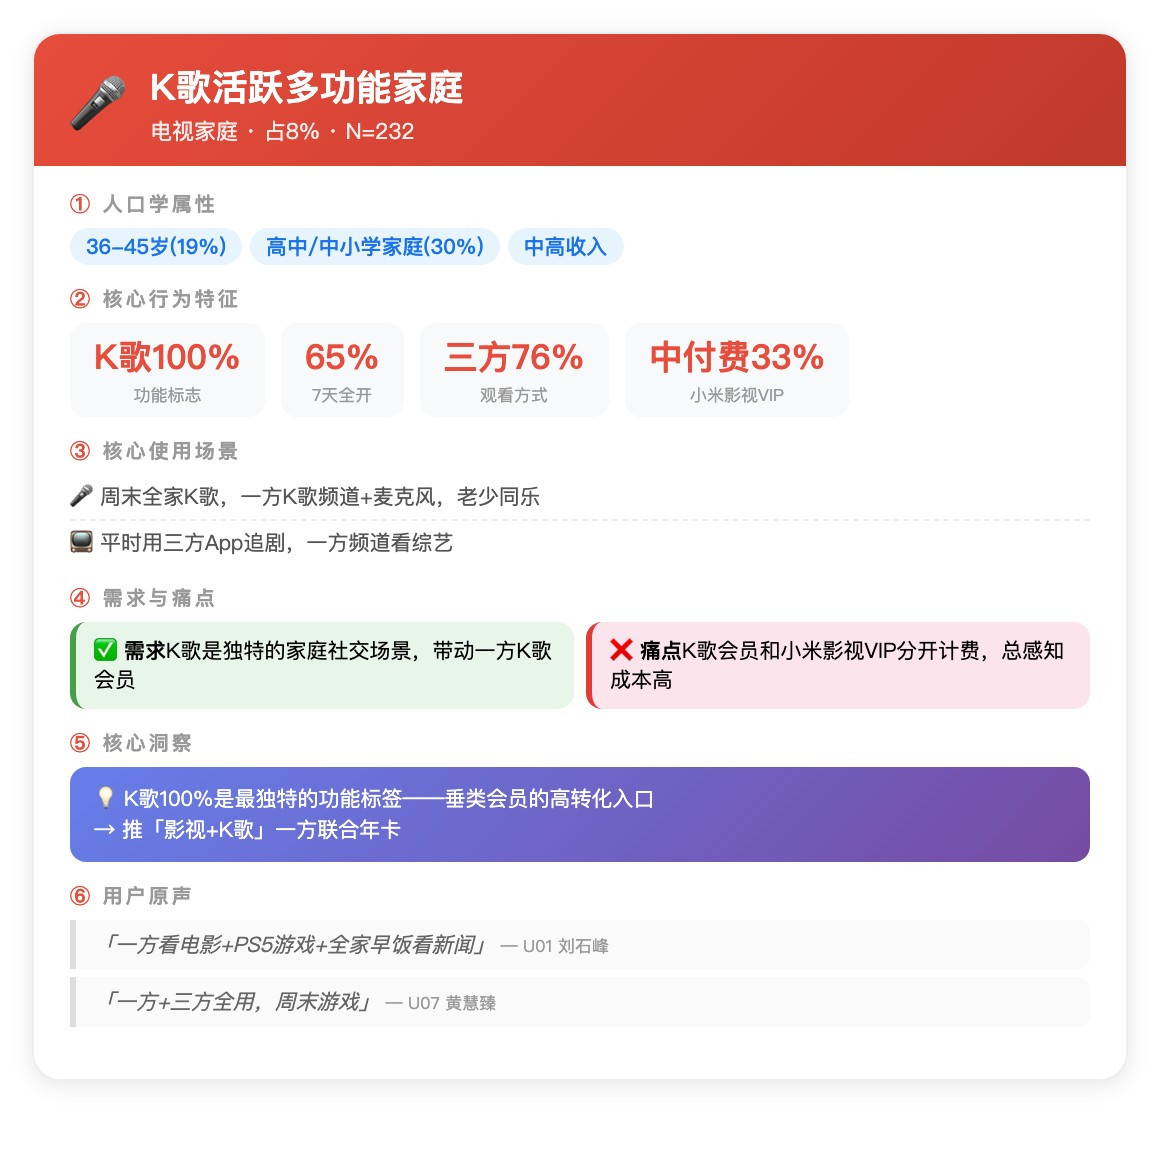Screen dimensions: 1160x1154
Task: Open the K歌100% 功能标志 stat card
Action: pyautogui.click(x=167, y=370)
